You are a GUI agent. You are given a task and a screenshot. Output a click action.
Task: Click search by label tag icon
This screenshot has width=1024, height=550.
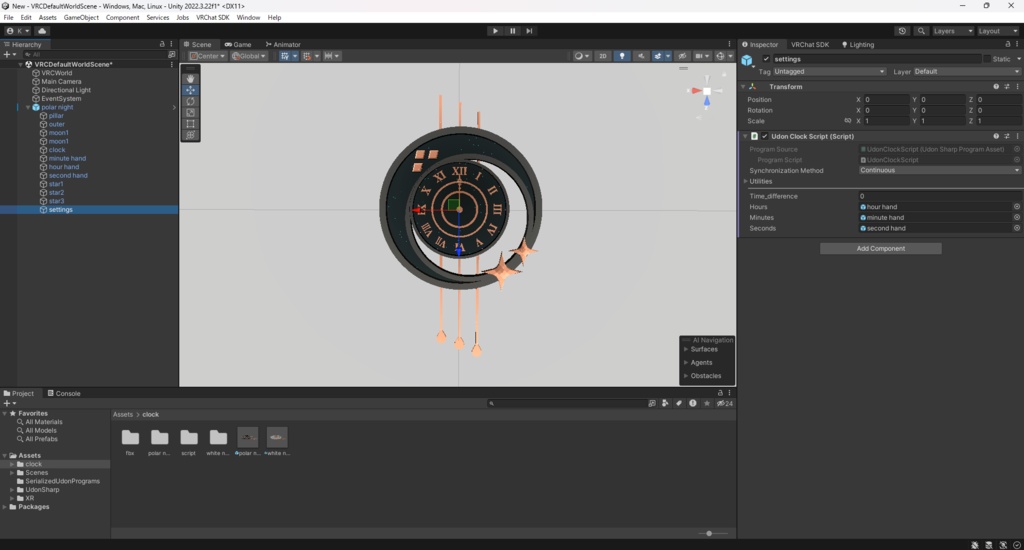679,404
